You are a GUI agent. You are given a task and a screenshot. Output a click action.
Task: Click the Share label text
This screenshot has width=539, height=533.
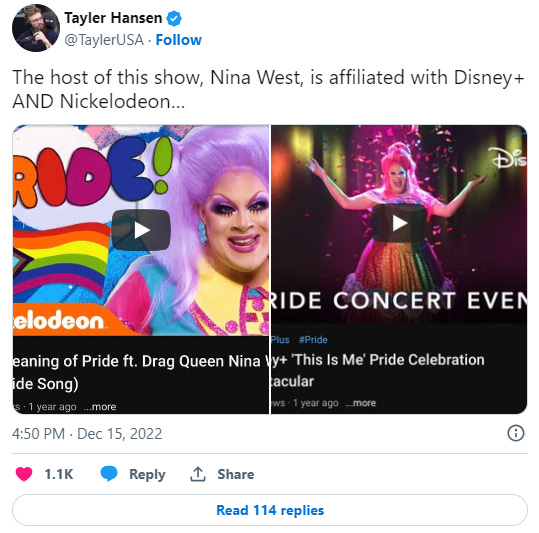click(236, 474)
